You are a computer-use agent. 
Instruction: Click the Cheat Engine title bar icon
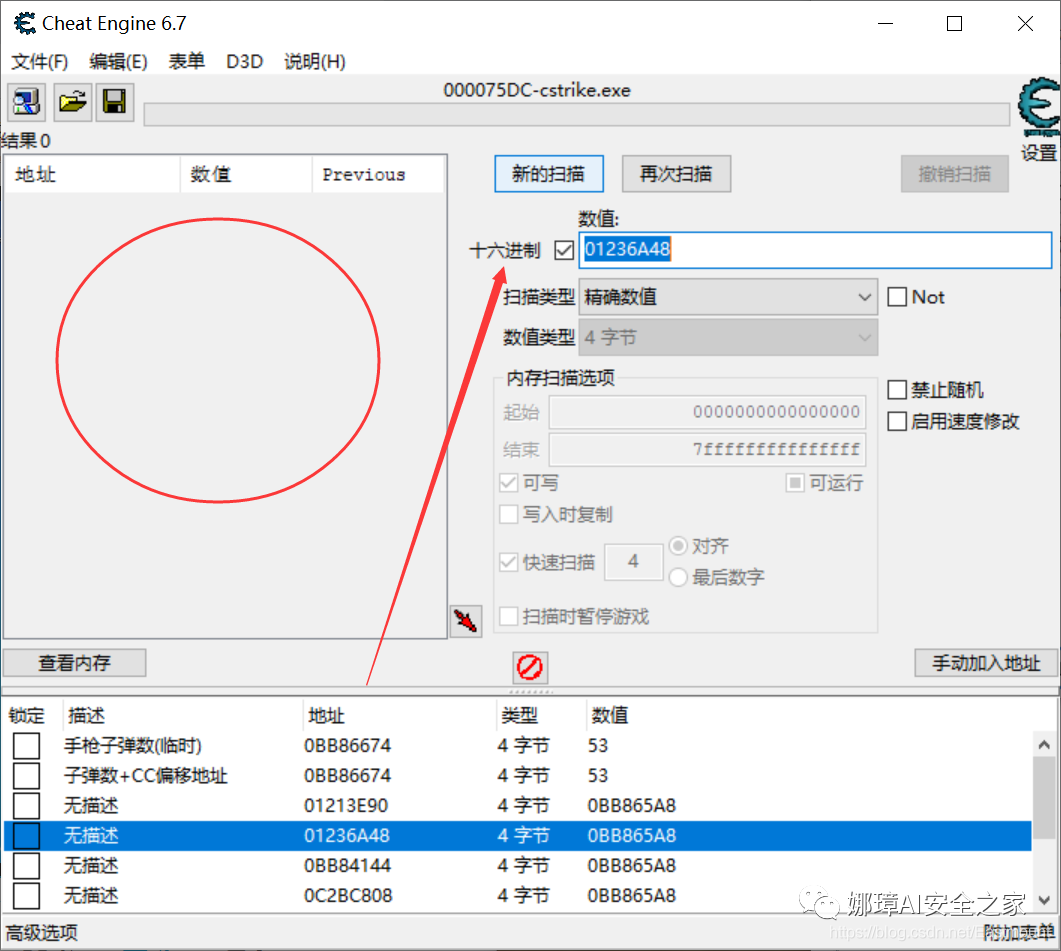pyautogui.click(x=25, y=24)
